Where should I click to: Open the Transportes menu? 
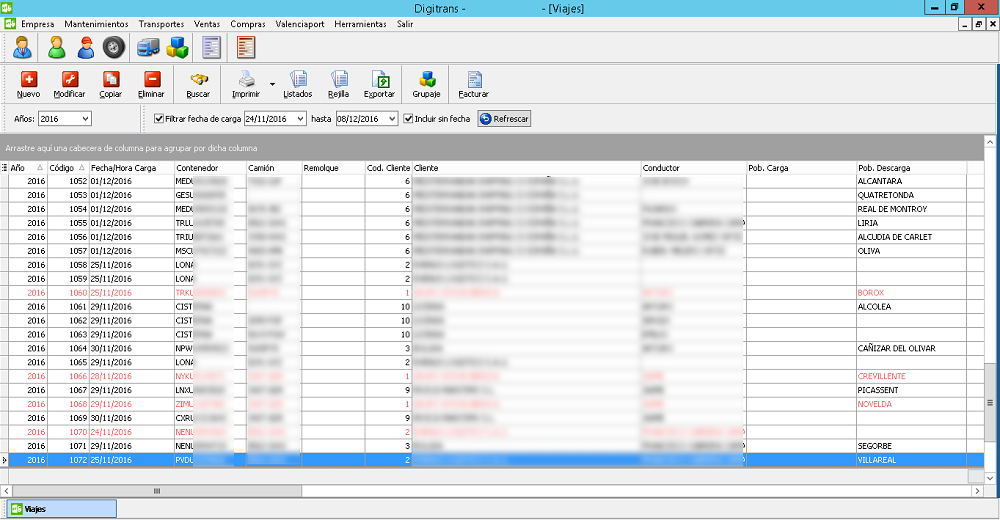[x=161, y=23]
